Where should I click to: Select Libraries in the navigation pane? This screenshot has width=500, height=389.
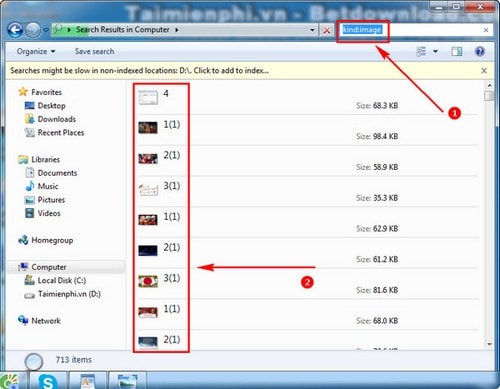click(45, 160)
